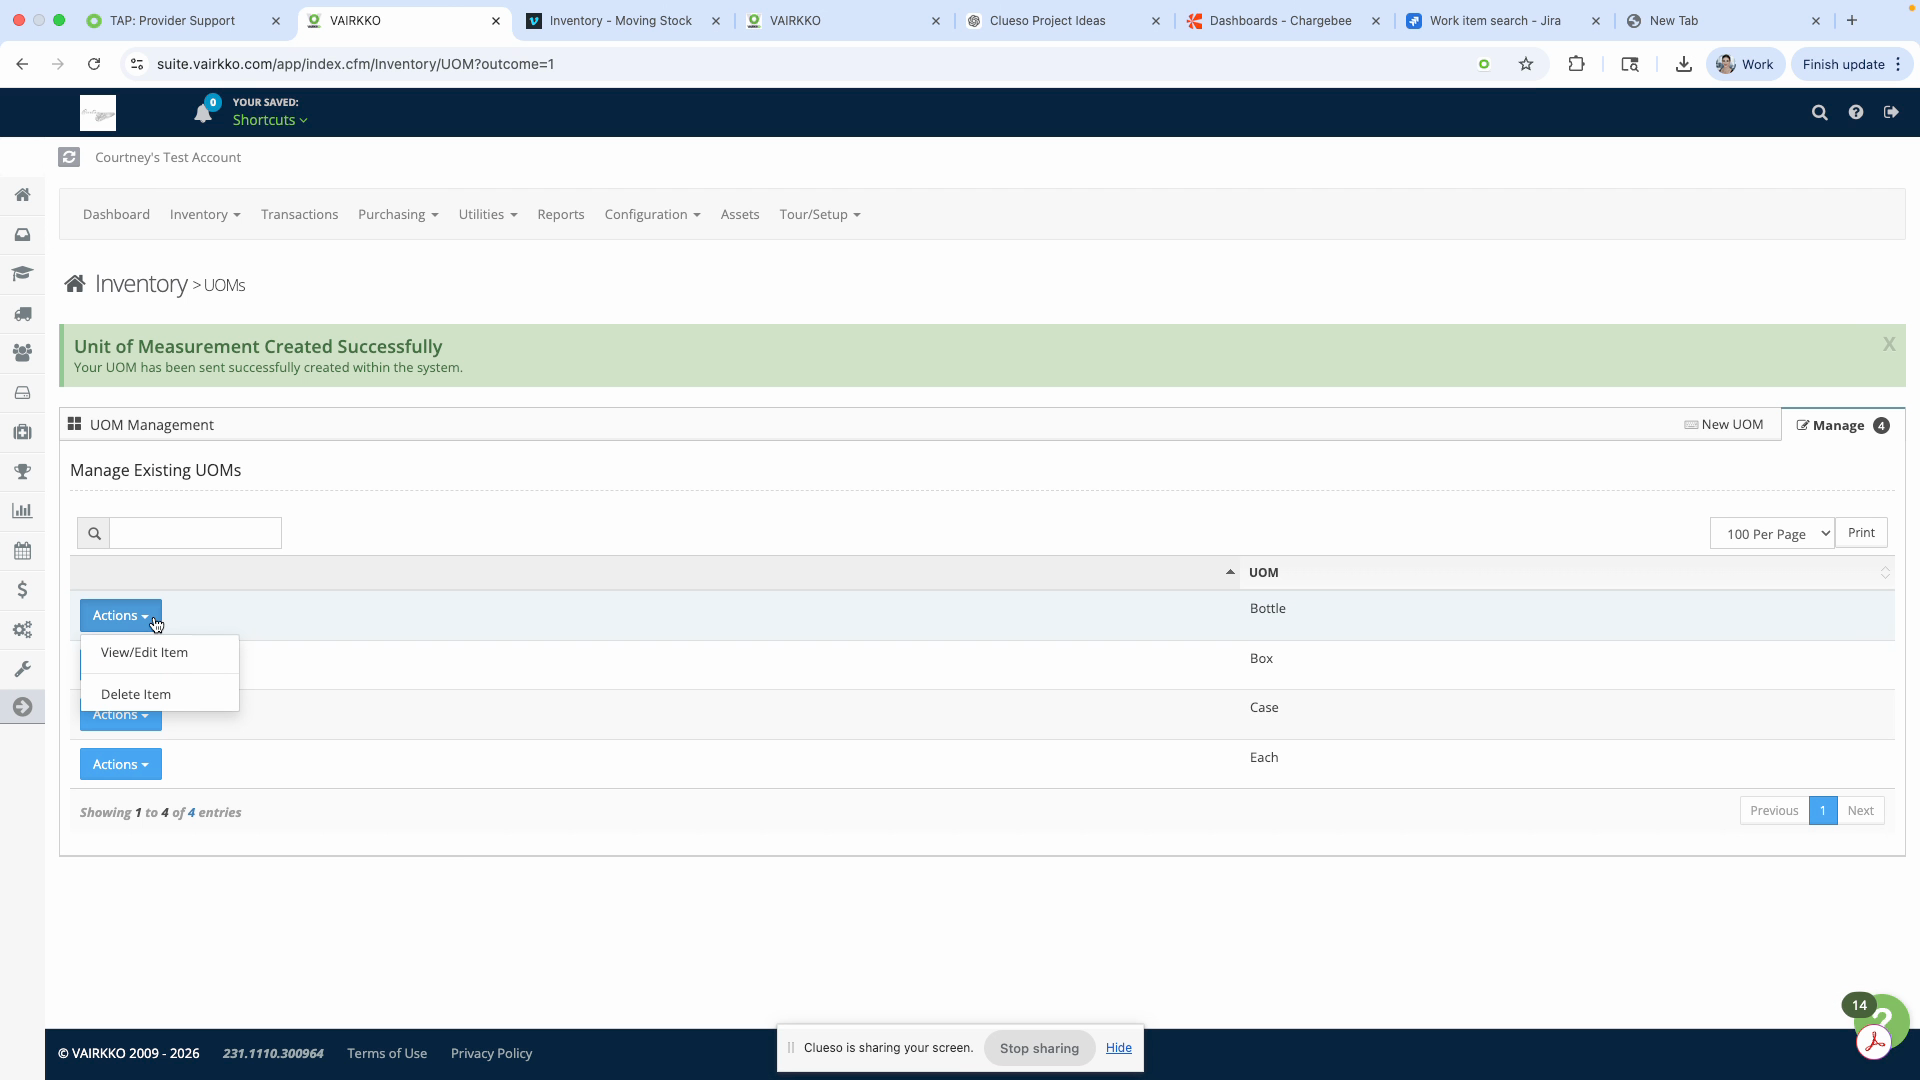Open the Terms of Use link
This screenshot has height=1080, width=1920.
[387, 1053]
